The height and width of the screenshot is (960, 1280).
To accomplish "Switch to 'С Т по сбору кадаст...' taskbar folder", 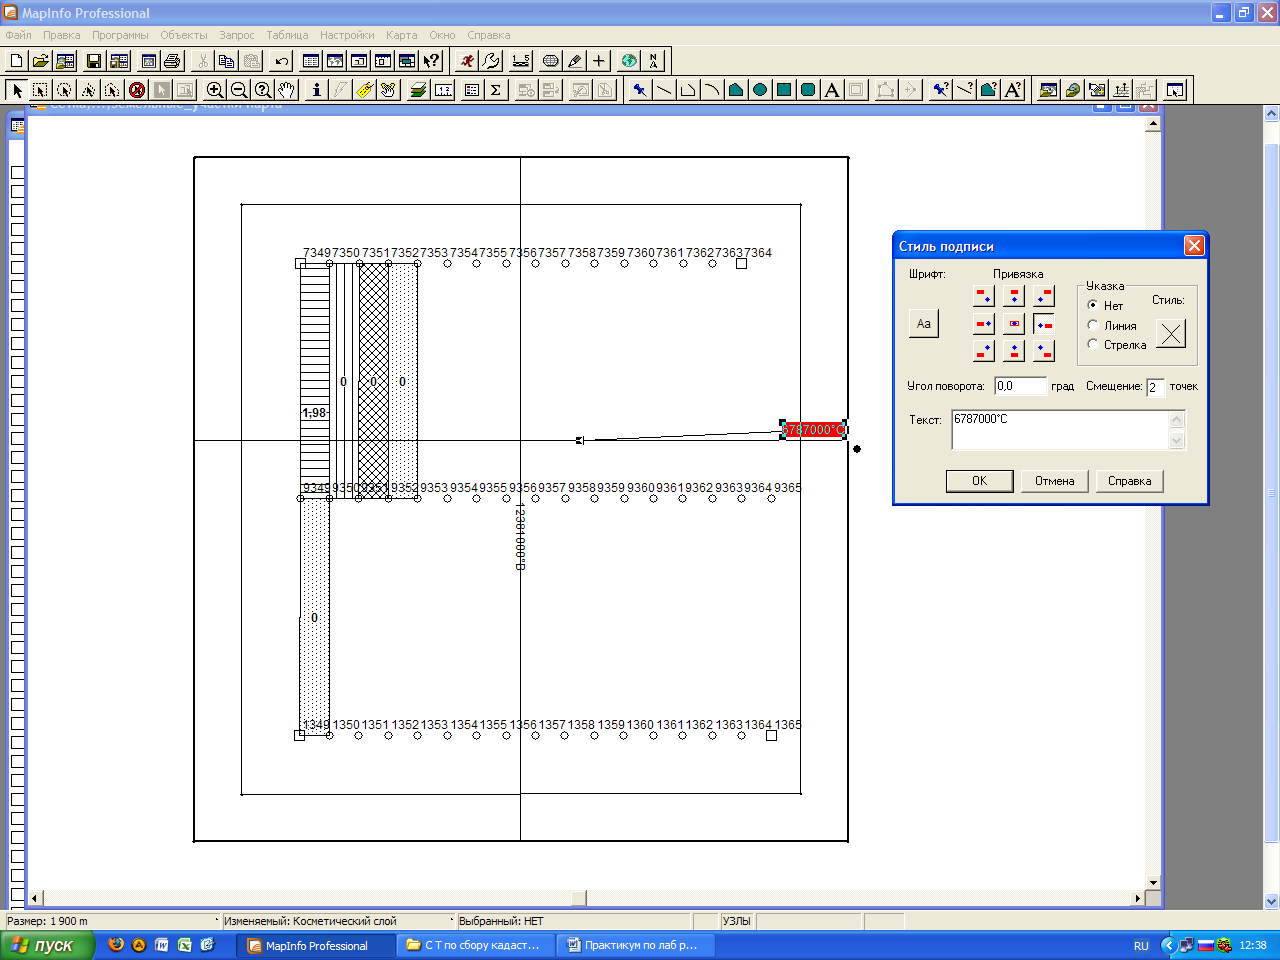I will 475,945.
